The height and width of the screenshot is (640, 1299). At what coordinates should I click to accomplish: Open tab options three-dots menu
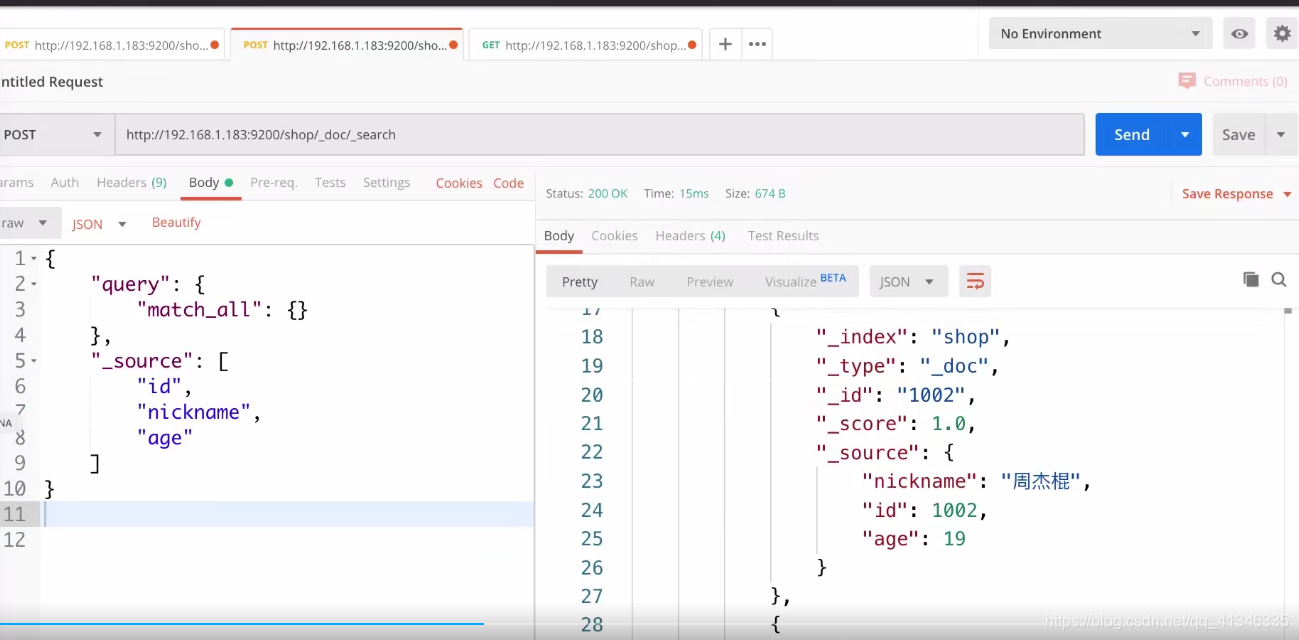pyautogui.click(x=757, y=44)
